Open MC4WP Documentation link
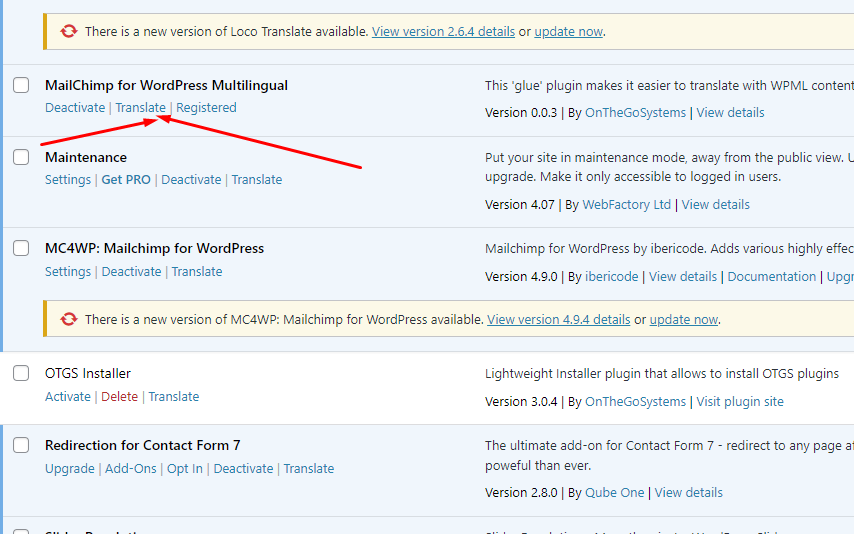 [771, 277]
